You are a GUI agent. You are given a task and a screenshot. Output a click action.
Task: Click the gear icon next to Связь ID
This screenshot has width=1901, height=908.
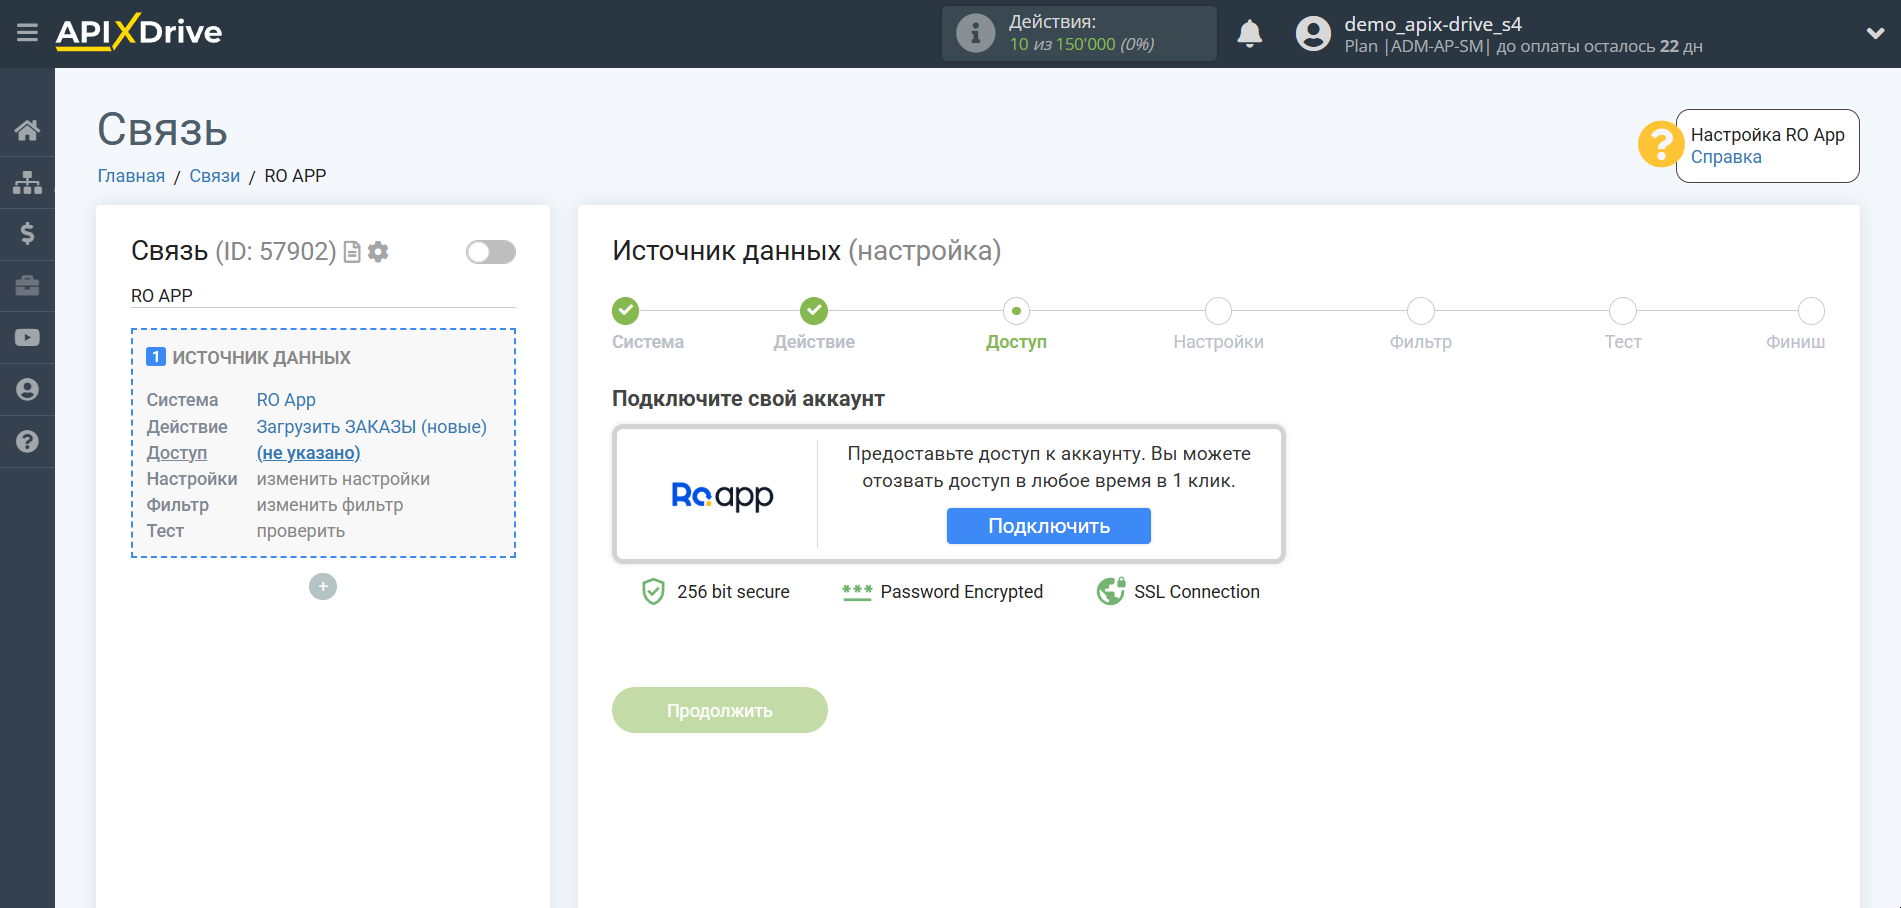(378, 252)
